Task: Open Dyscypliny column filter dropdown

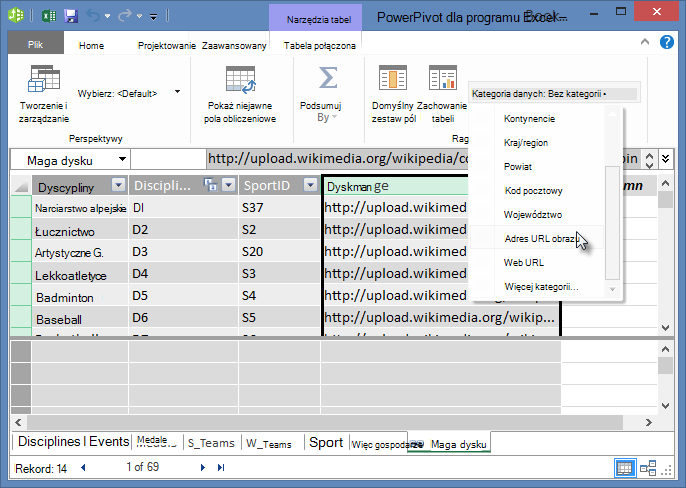Action: pos(119,185)
